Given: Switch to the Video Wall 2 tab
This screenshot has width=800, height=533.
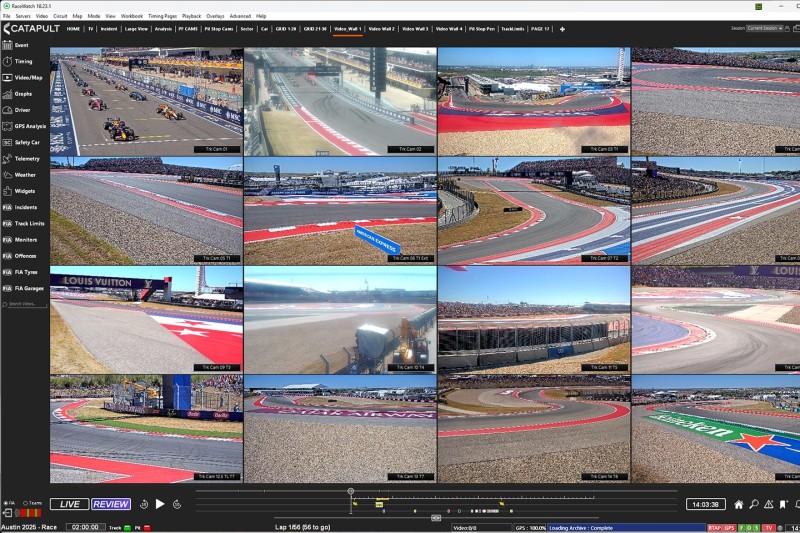Looking at the screenshot, I should [381, 29].
